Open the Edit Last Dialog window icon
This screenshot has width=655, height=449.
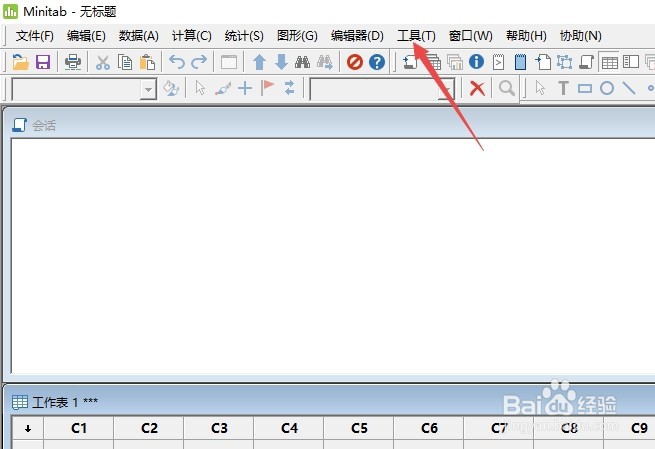(x=228, y=62)
